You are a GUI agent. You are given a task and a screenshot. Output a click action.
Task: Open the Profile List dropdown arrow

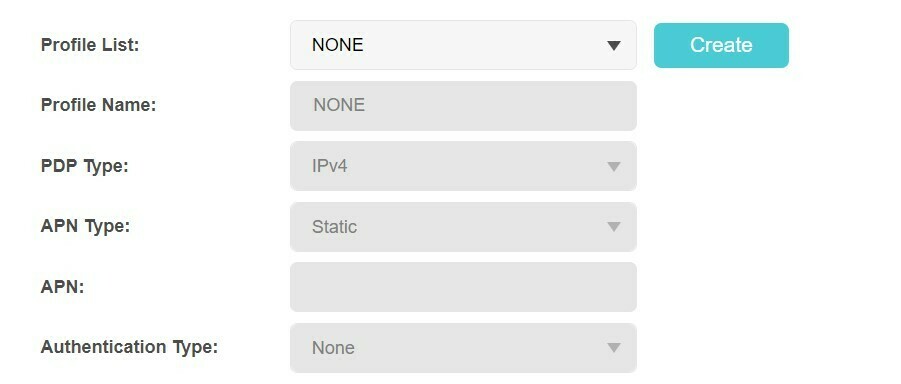pyautogui.click(x=614, y=45)
